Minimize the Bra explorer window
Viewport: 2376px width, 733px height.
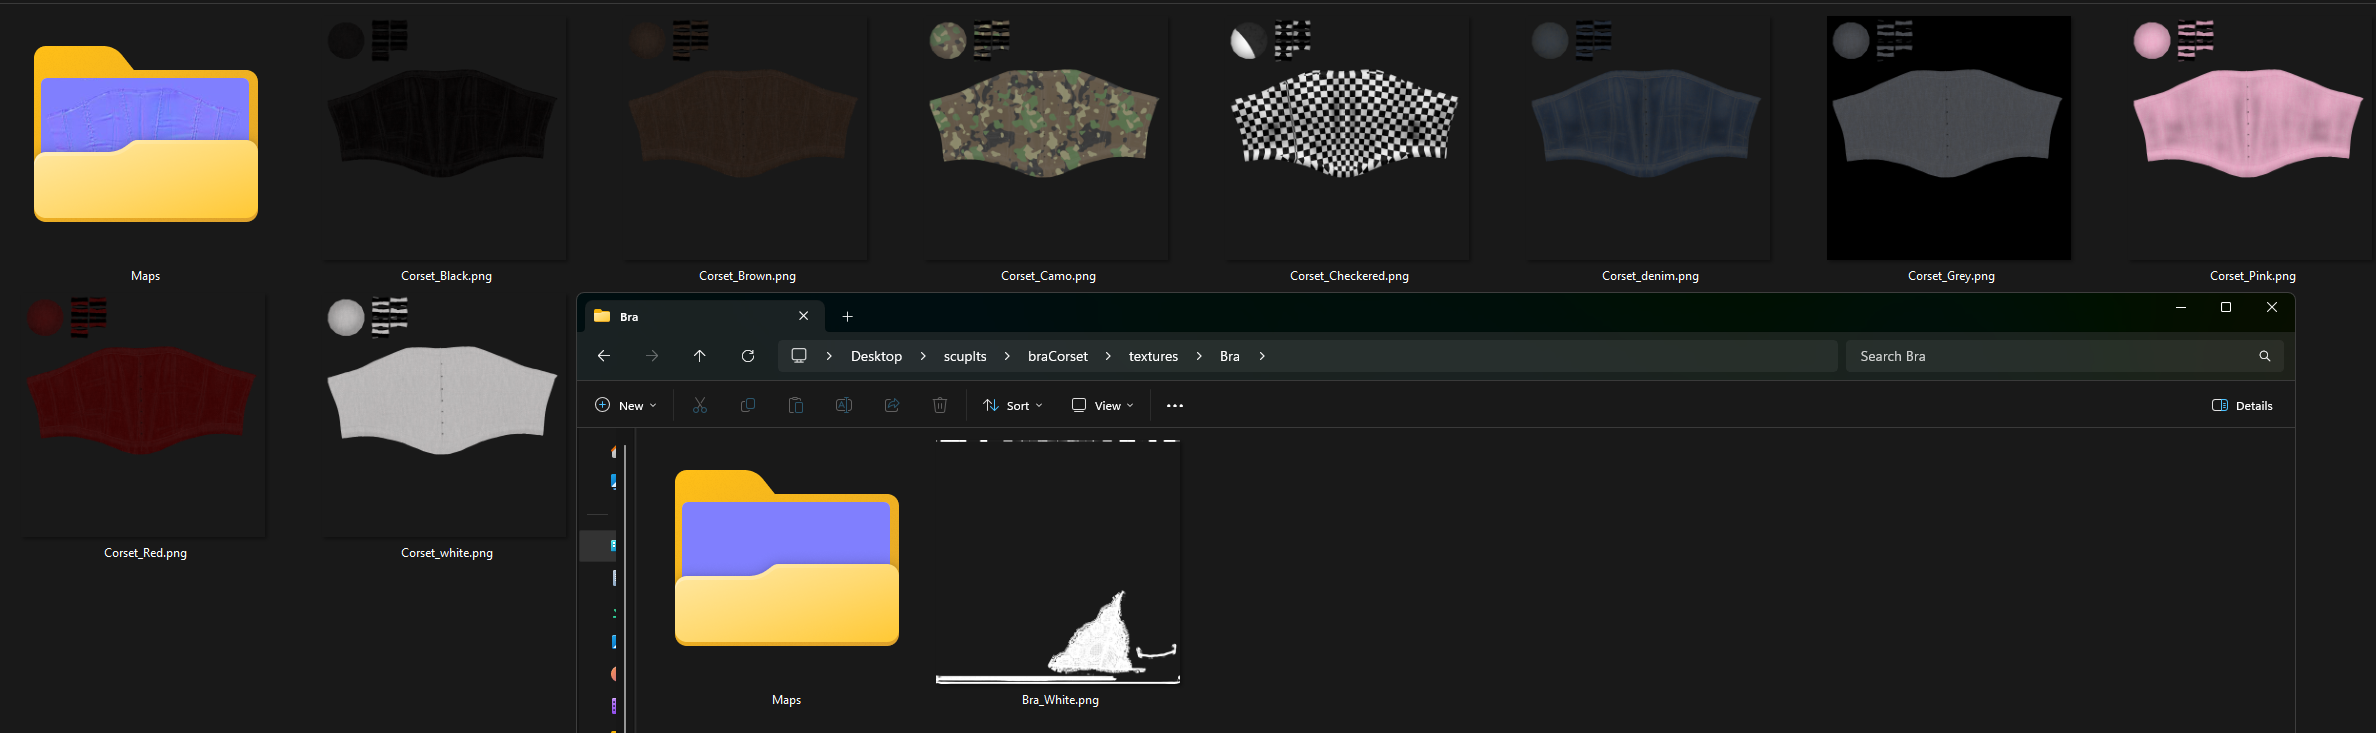pos(2180,308)
